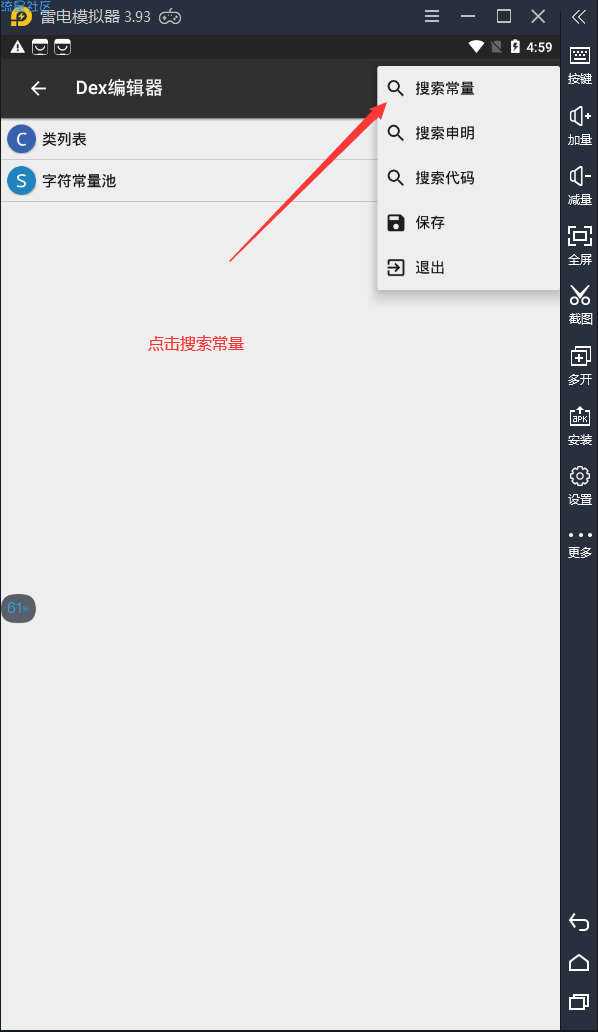Open 字符常量池 string constant pool
Viewport: 598px width, 1032px height.
pos(189,180)
